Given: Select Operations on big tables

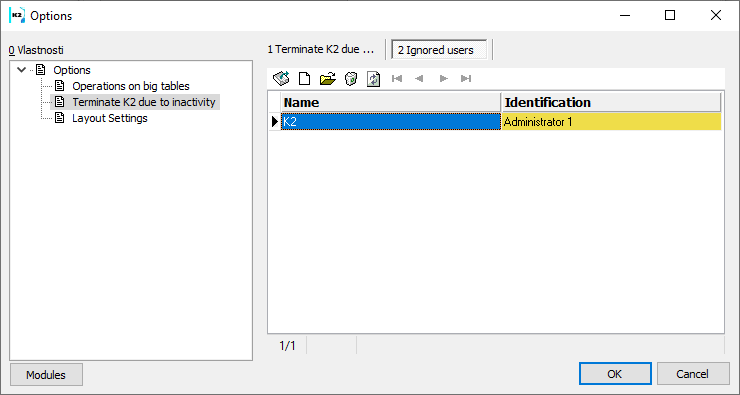Looking at the screenshot, I should [131, 86].
